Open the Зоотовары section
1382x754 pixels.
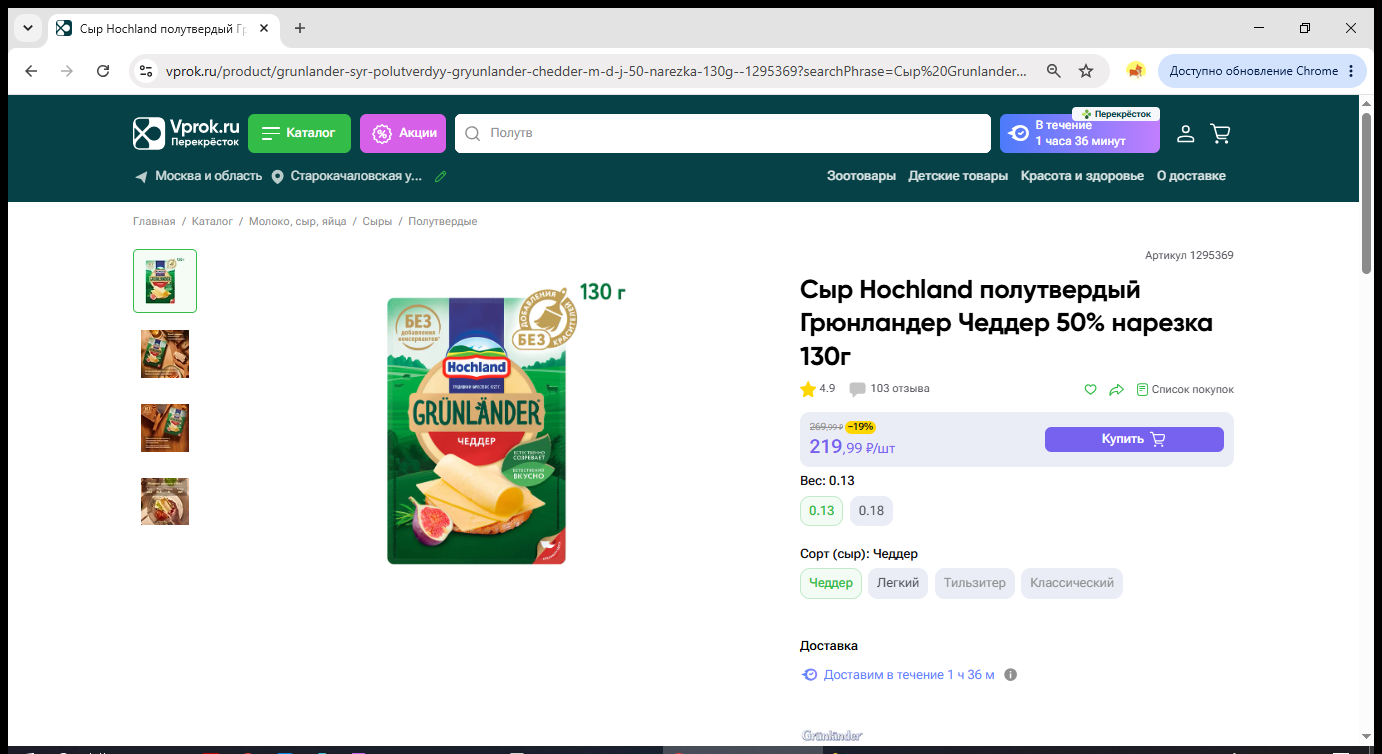(861, 176)
